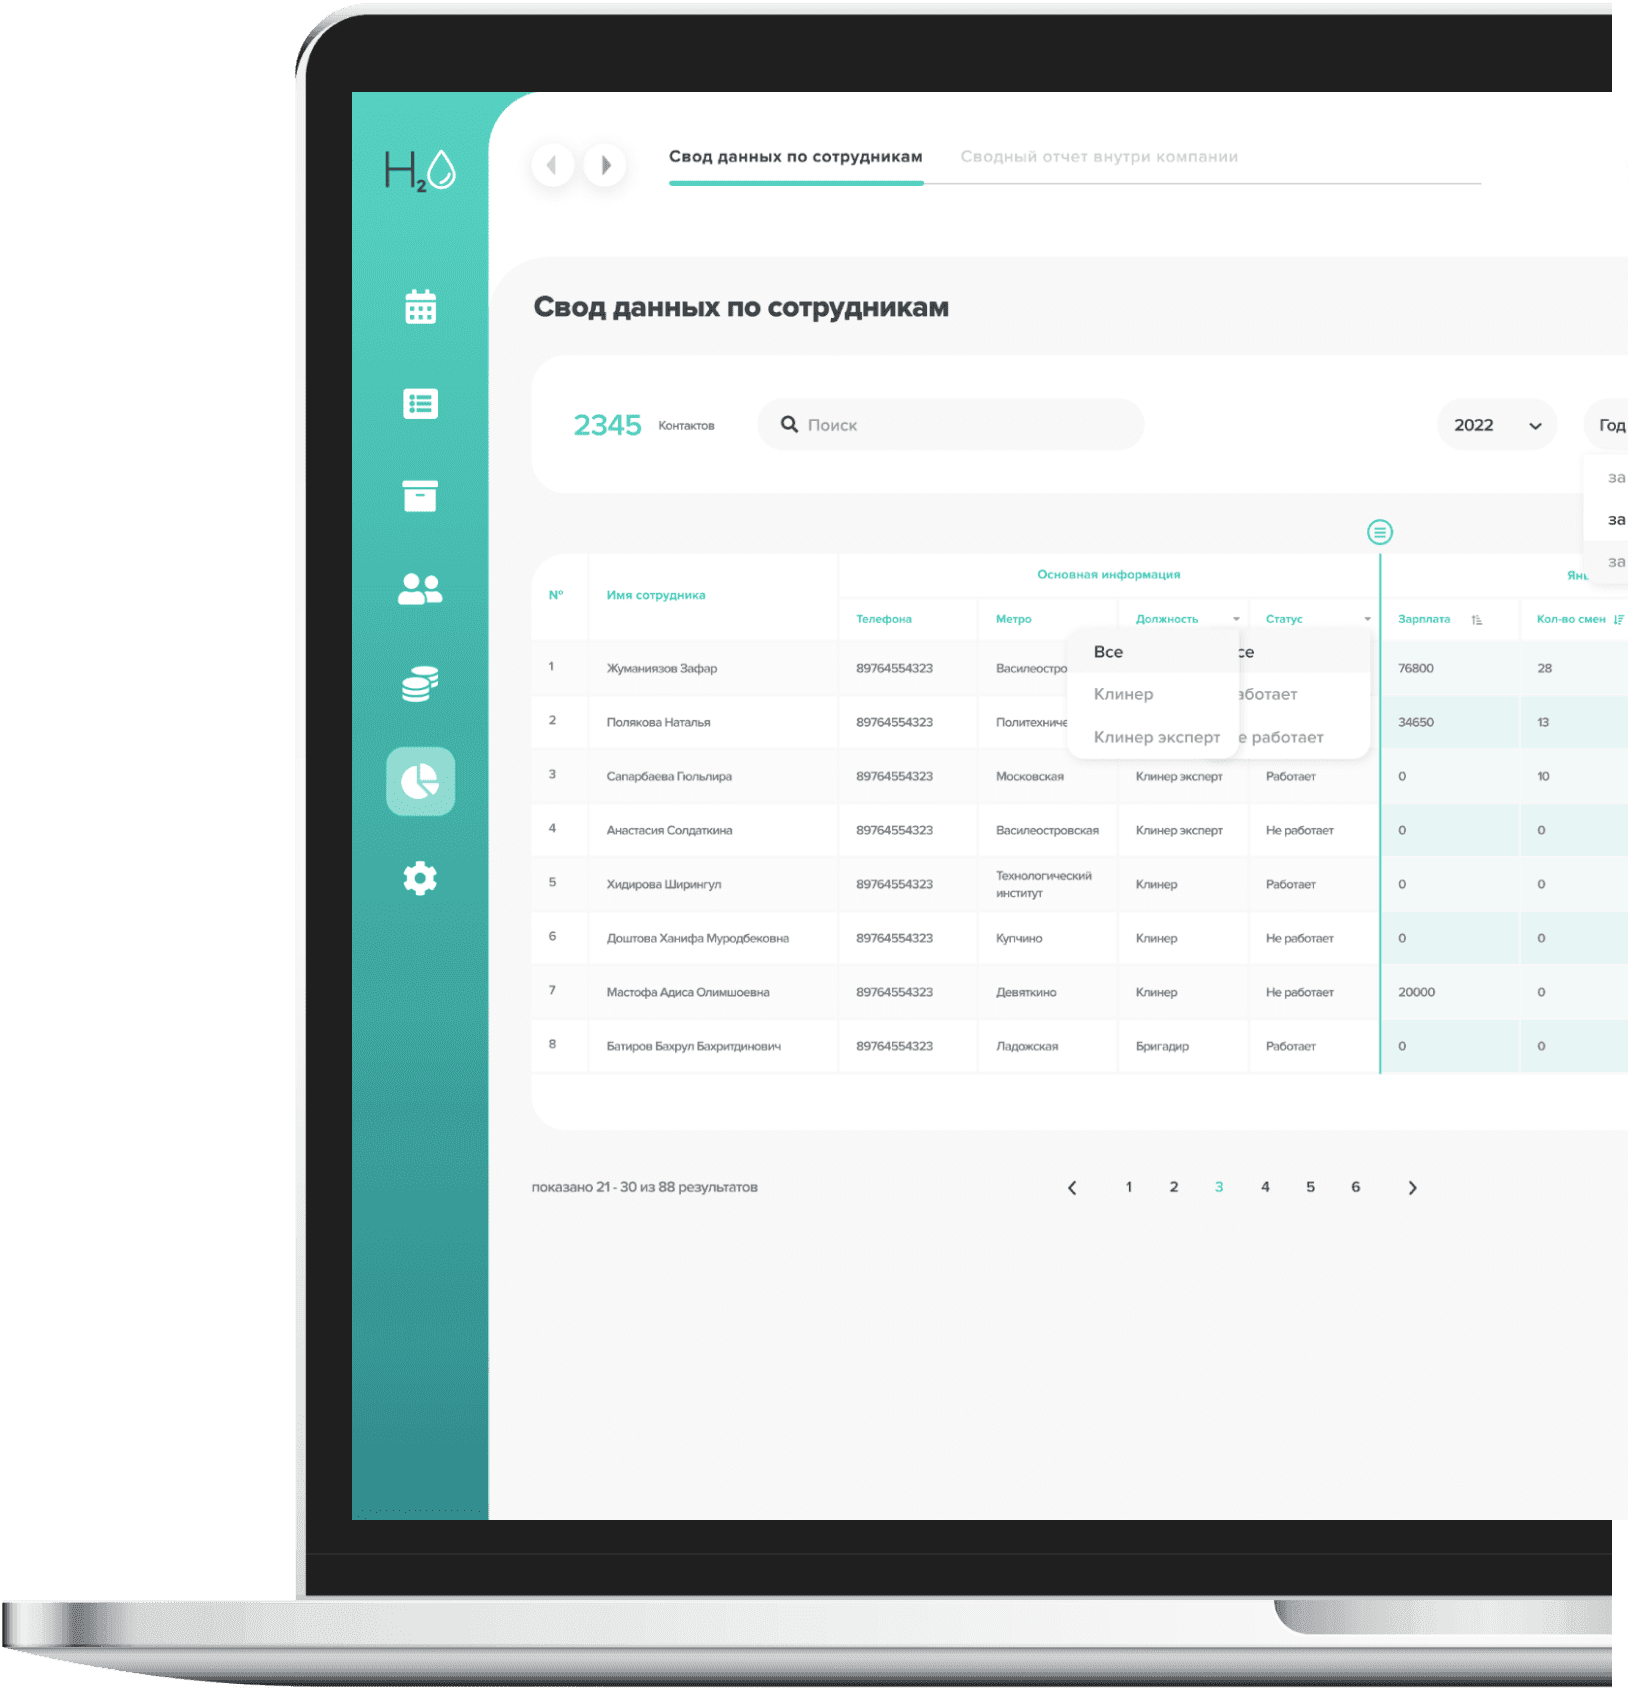The width and height of the screenshot is (1628, 1688).
Task: Open the employees (people) sidebar icon
Action: point(420,589)
